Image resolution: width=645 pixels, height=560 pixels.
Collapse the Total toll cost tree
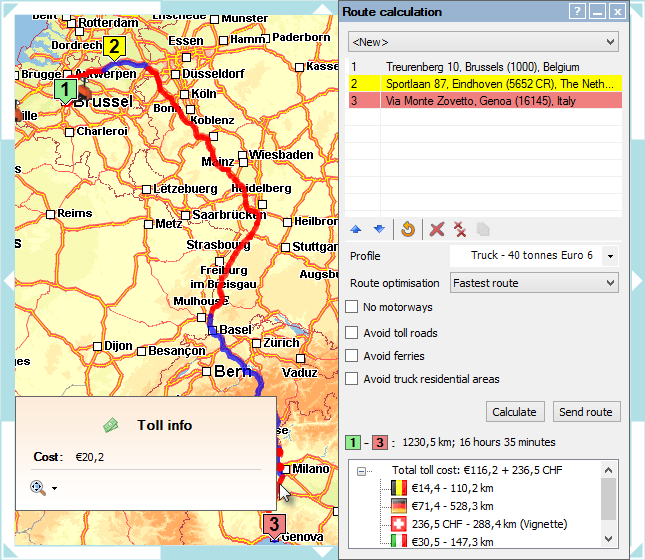(x=362, y=470)
